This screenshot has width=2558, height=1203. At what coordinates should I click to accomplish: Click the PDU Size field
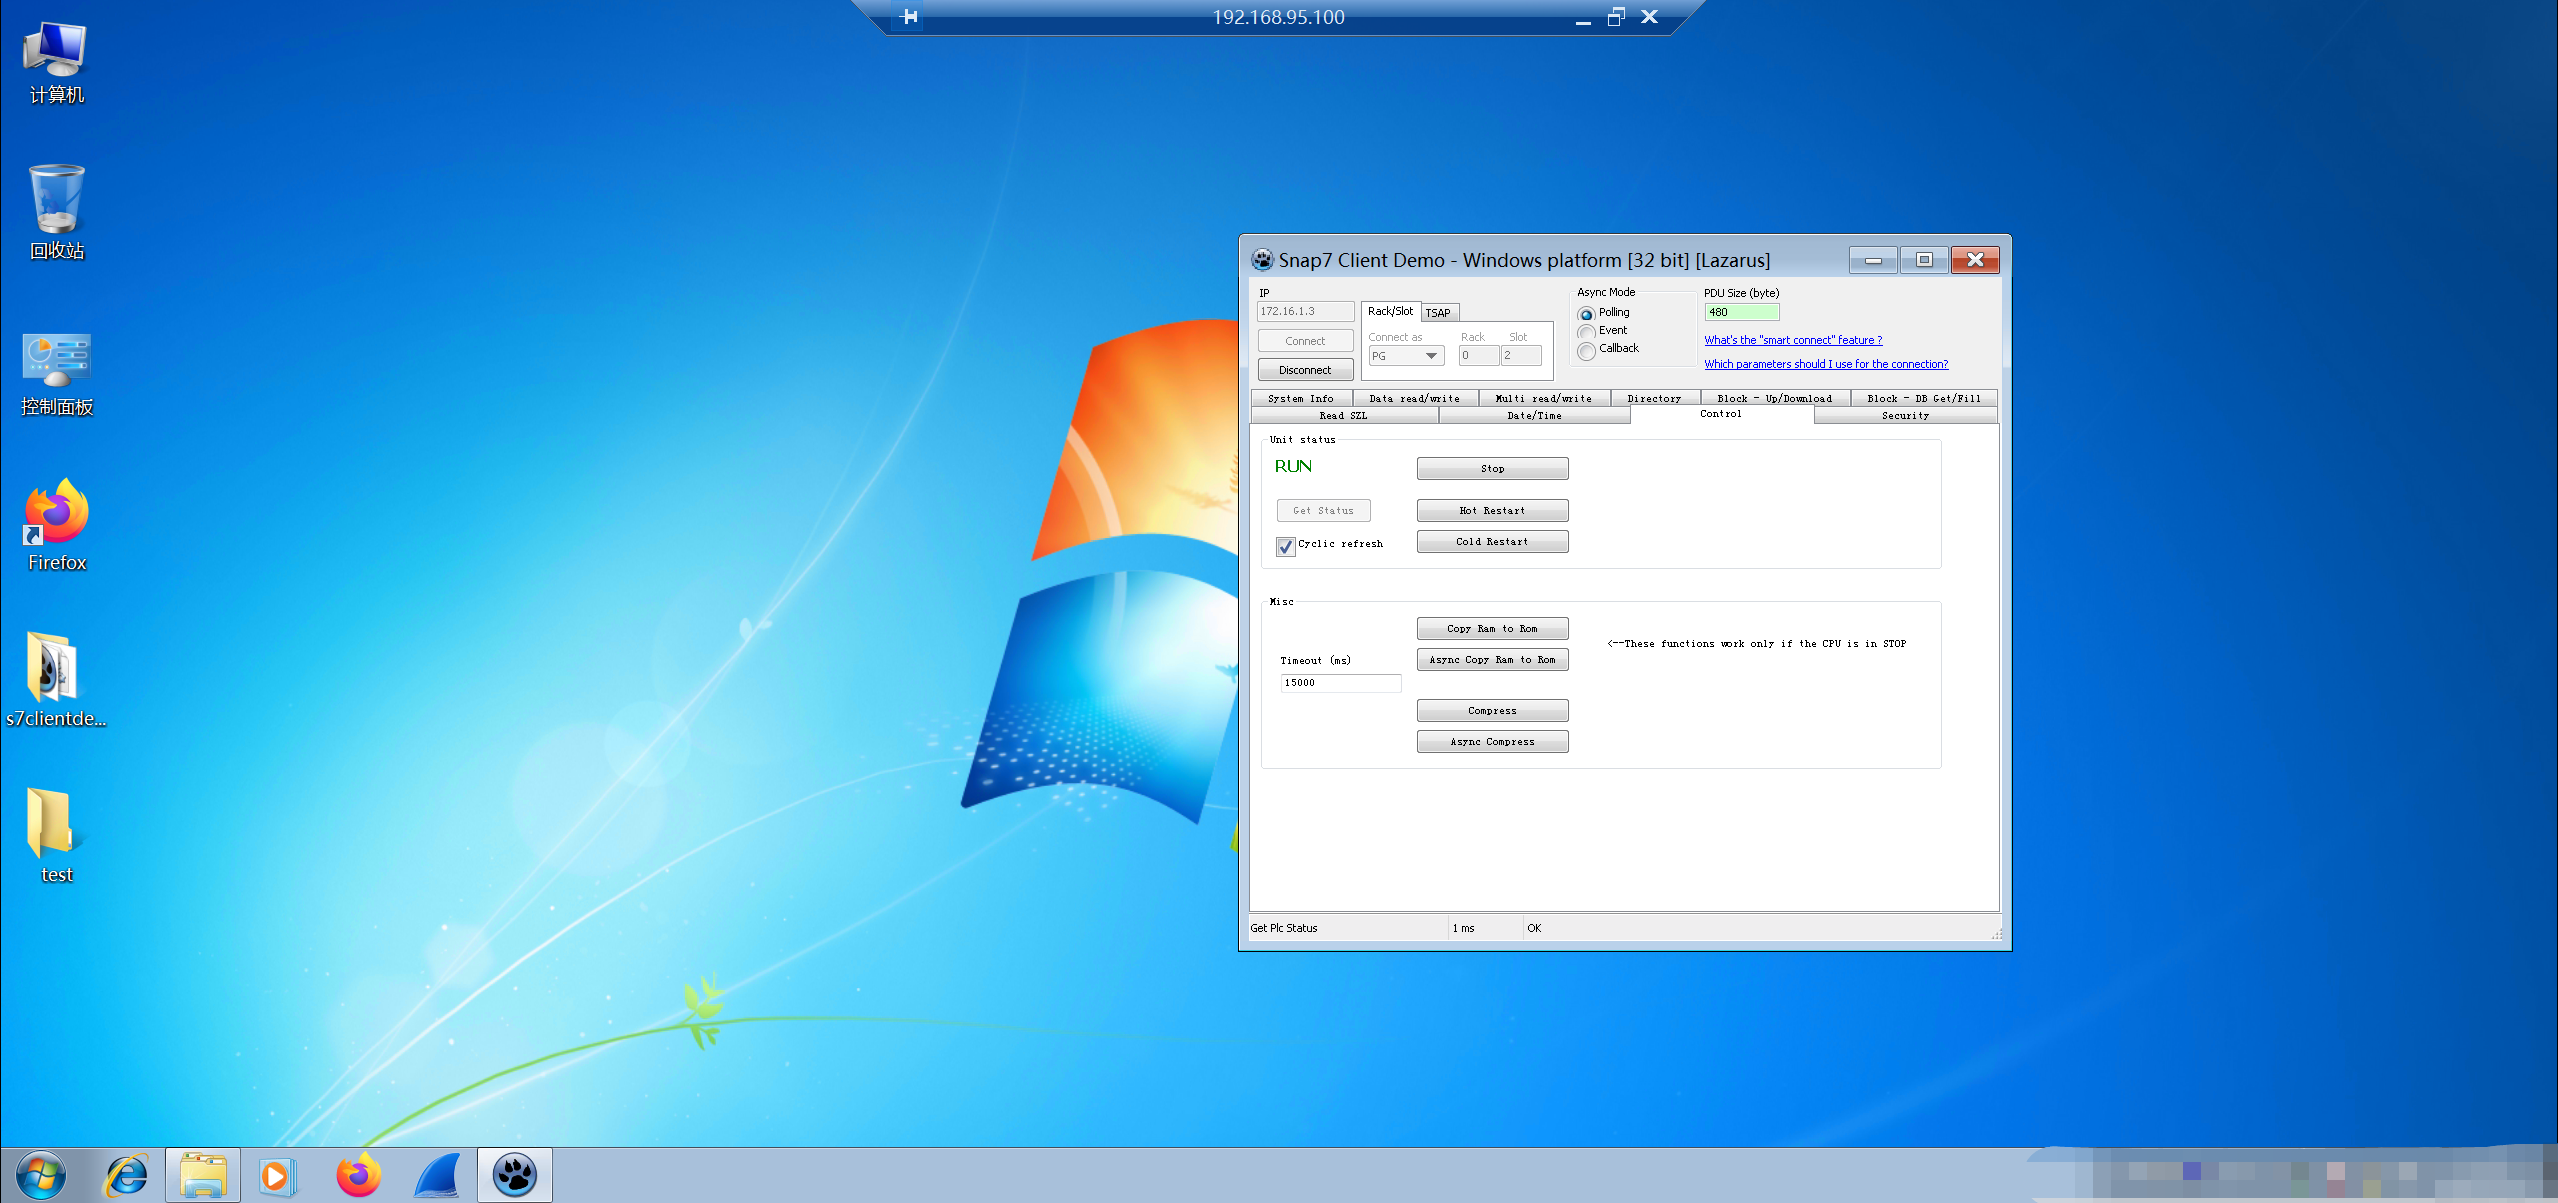tap(1742, 312)
